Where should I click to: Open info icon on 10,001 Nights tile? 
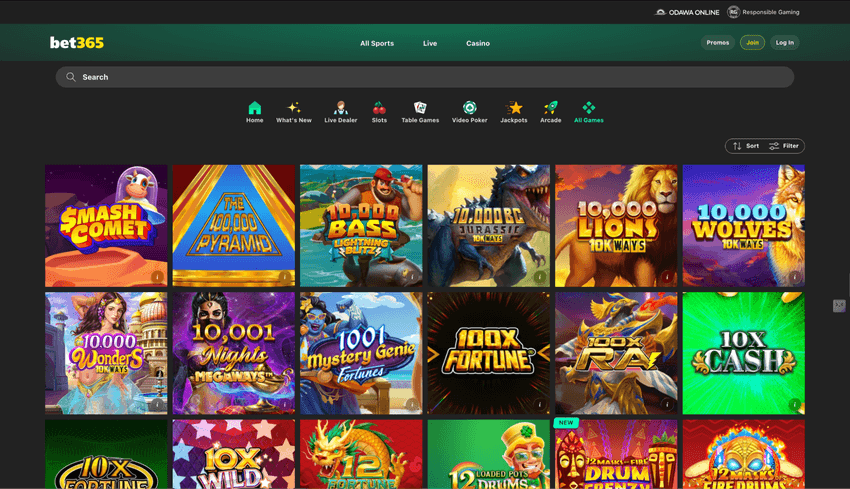pos(285,404)
